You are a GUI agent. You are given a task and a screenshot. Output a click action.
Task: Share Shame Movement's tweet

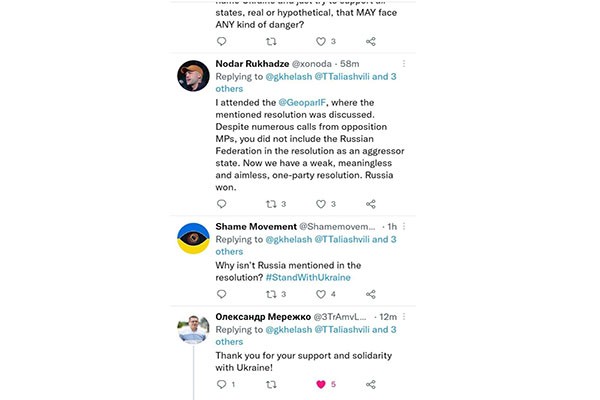371,294
